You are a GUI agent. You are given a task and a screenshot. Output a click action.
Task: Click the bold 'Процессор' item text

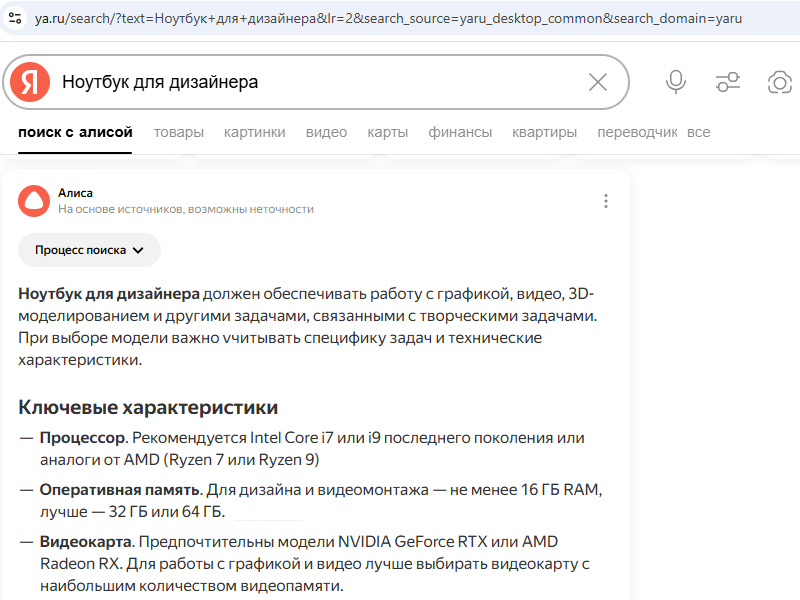[83, 438]
